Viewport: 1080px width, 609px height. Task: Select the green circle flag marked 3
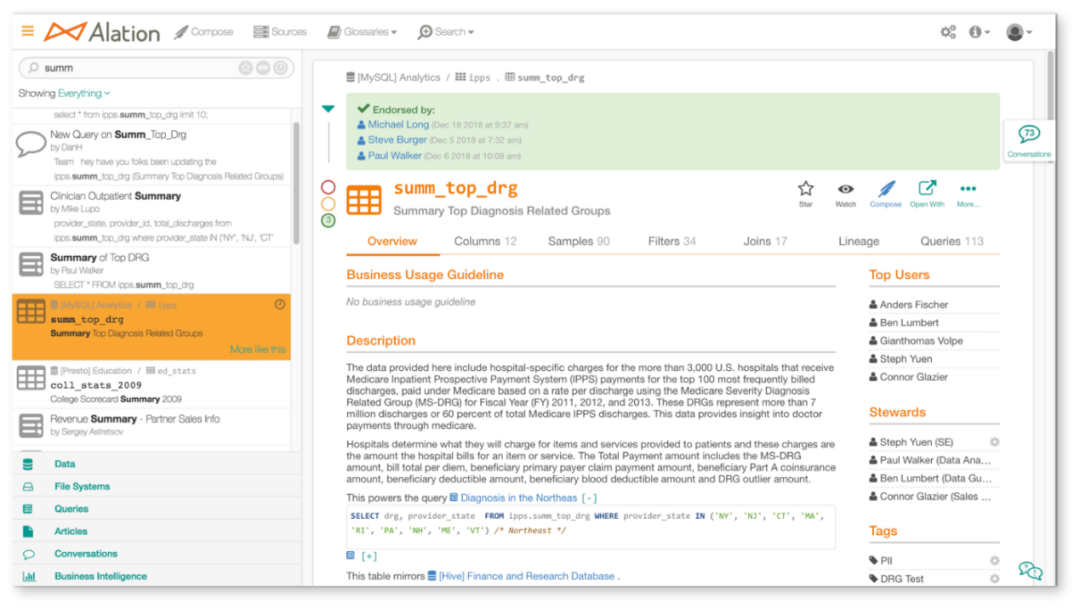coord(328,220)
